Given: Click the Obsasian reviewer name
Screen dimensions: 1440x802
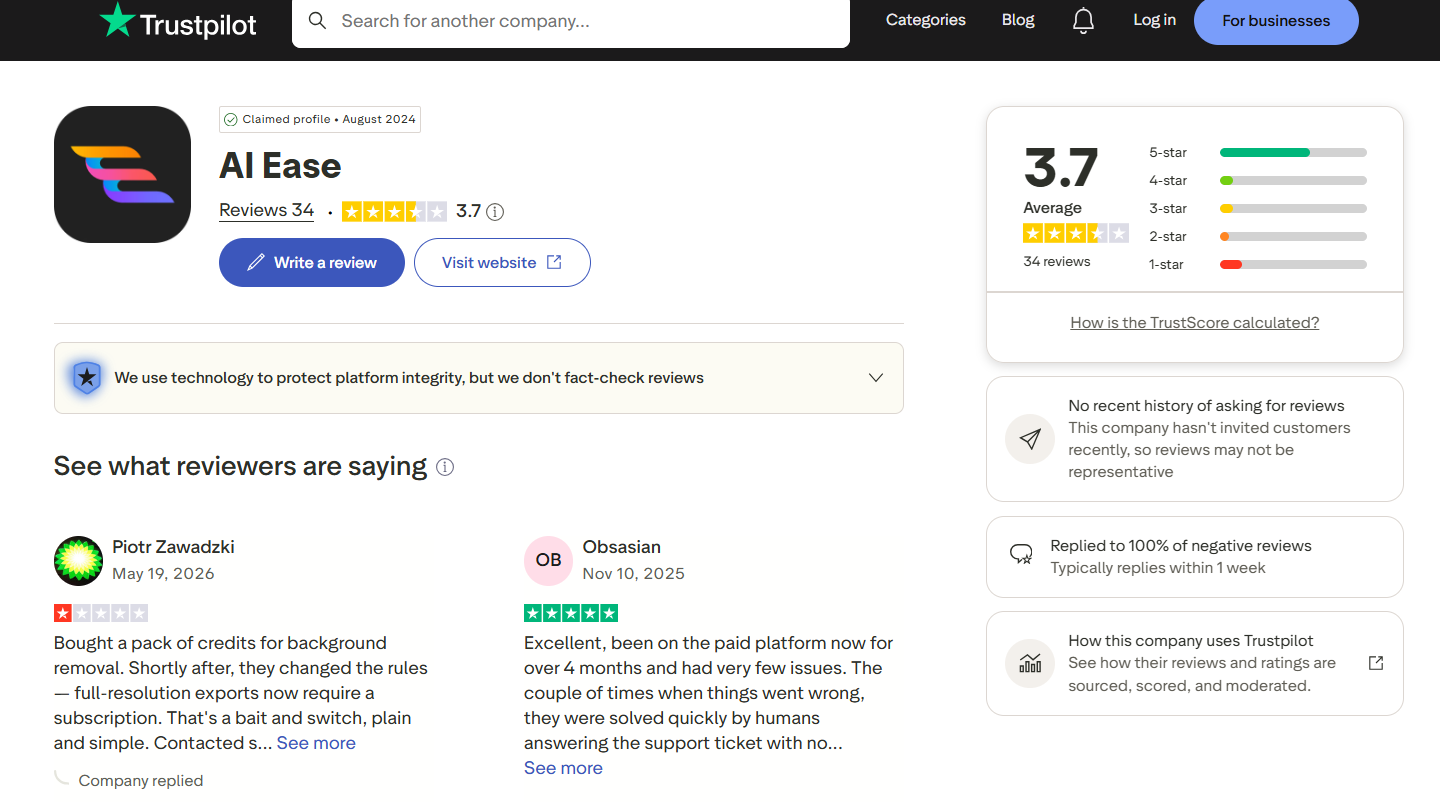Looking at the screenshot, I should pos(622,547).
